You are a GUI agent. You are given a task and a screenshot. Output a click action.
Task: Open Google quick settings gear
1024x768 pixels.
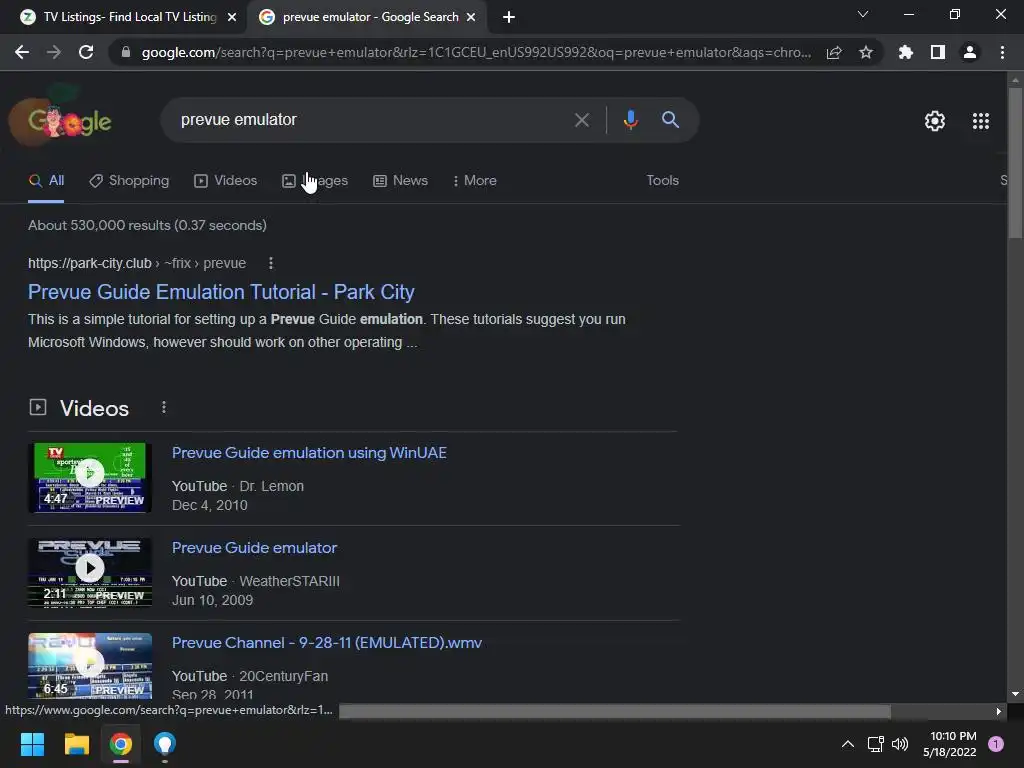935,121
